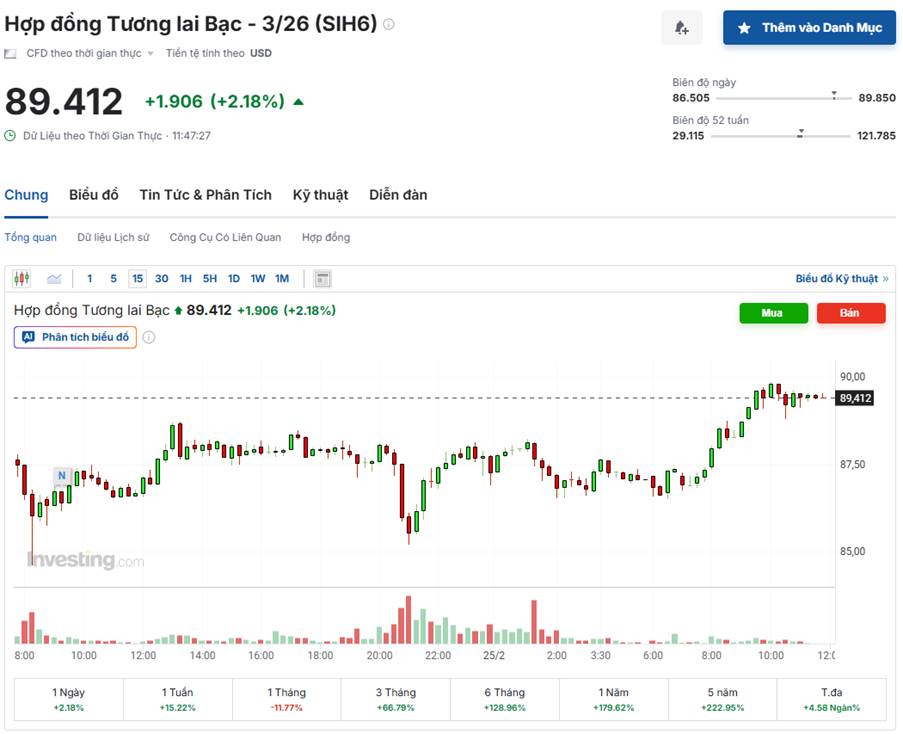903x734 pixels.
Task: Click the USD currency label
Action: [261, 53]
